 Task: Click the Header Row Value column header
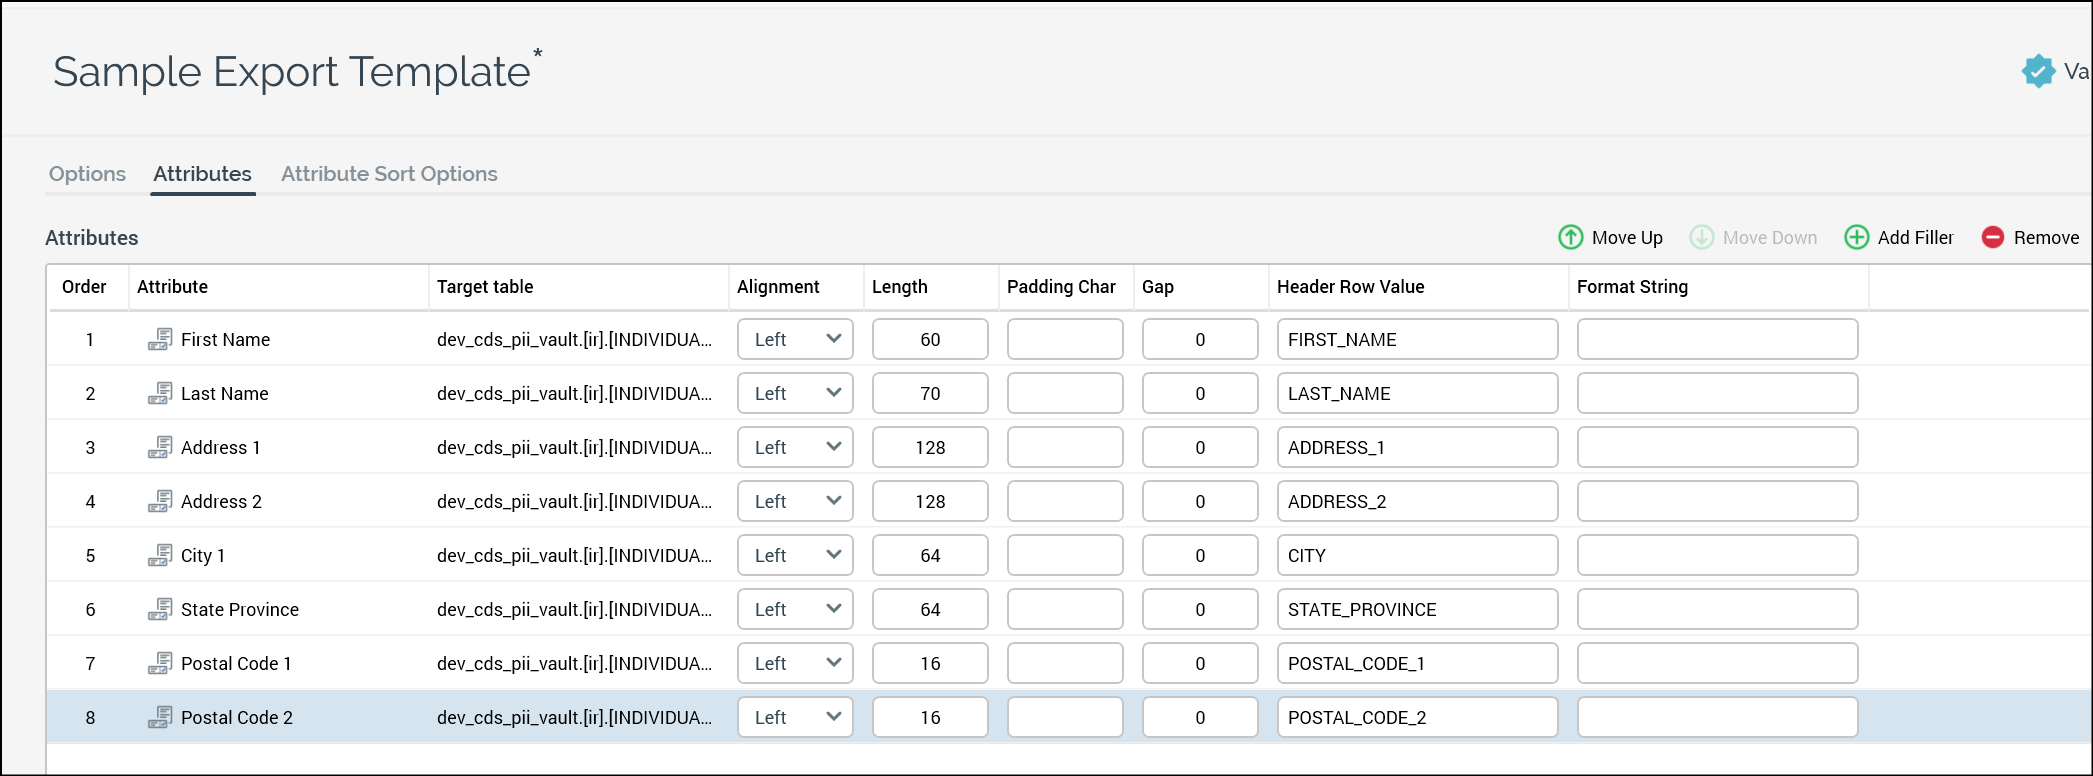pyautogui.click(x=1350, y=287)
